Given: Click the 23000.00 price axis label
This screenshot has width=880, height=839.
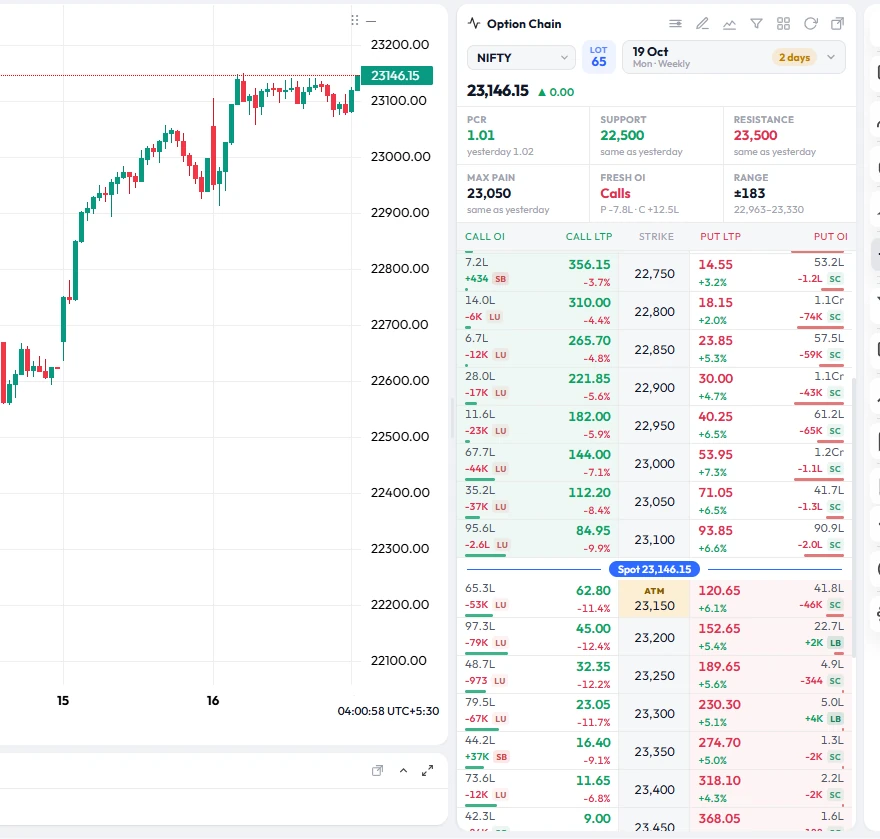Looking at the screenshot, I should (400, 157).
